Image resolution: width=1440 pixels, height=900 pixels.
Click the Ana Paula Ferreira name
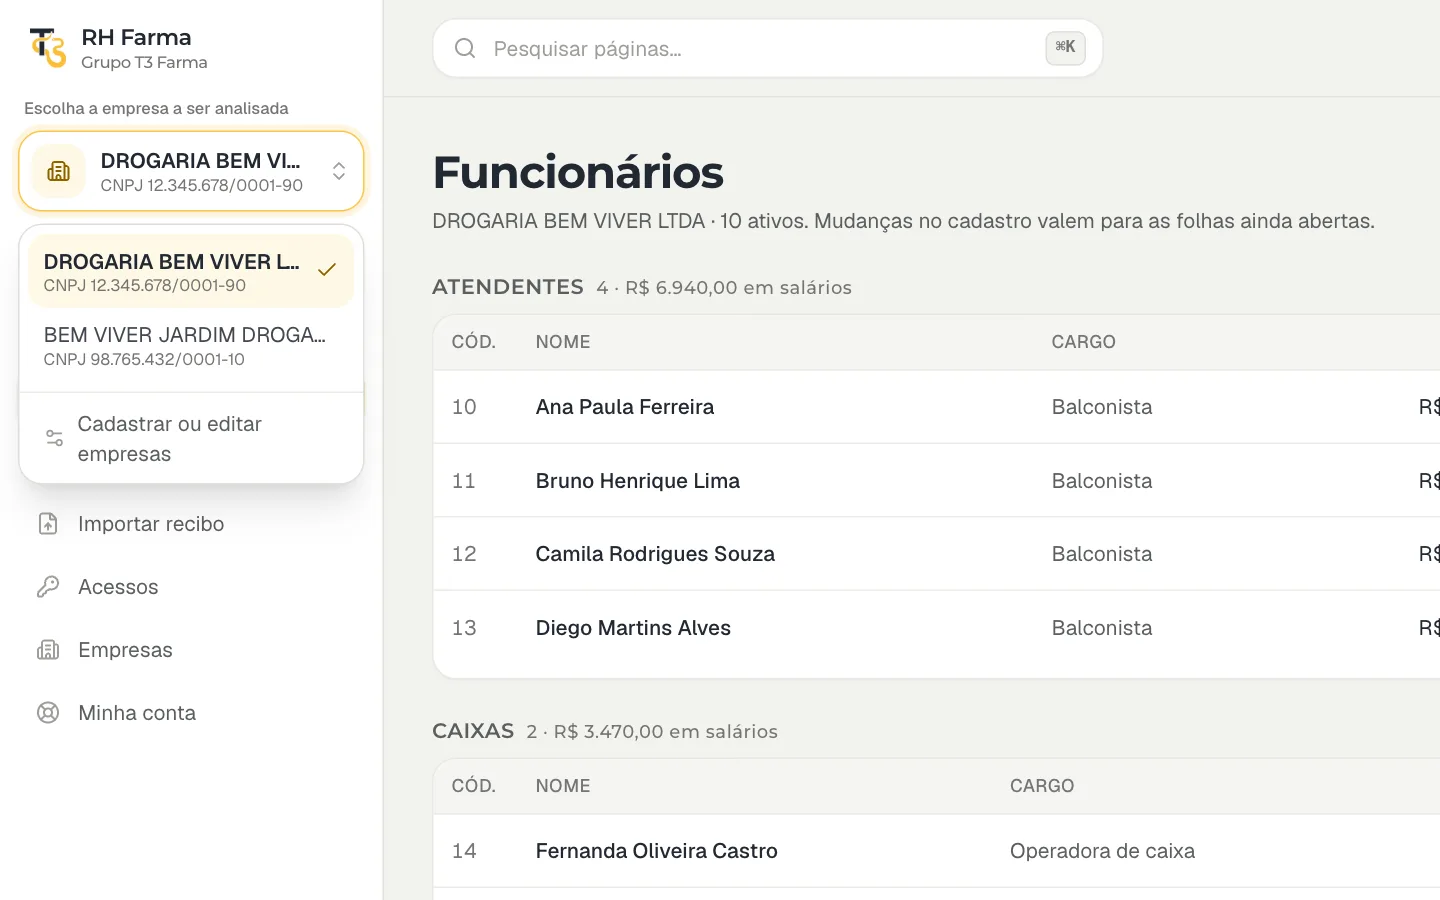click(625, 407)
